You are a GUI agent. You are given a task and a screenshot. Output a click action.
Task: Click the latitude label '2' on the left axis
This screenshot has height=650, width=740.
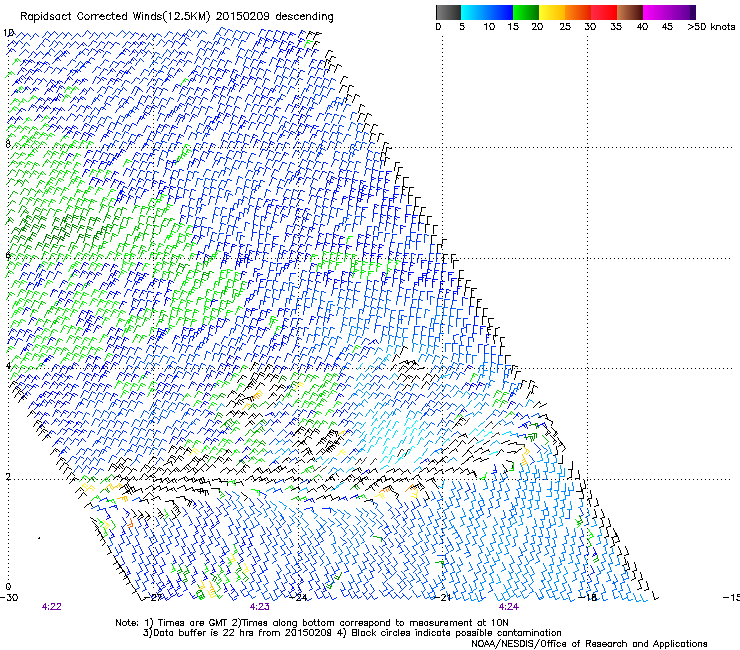click(8, 476)
